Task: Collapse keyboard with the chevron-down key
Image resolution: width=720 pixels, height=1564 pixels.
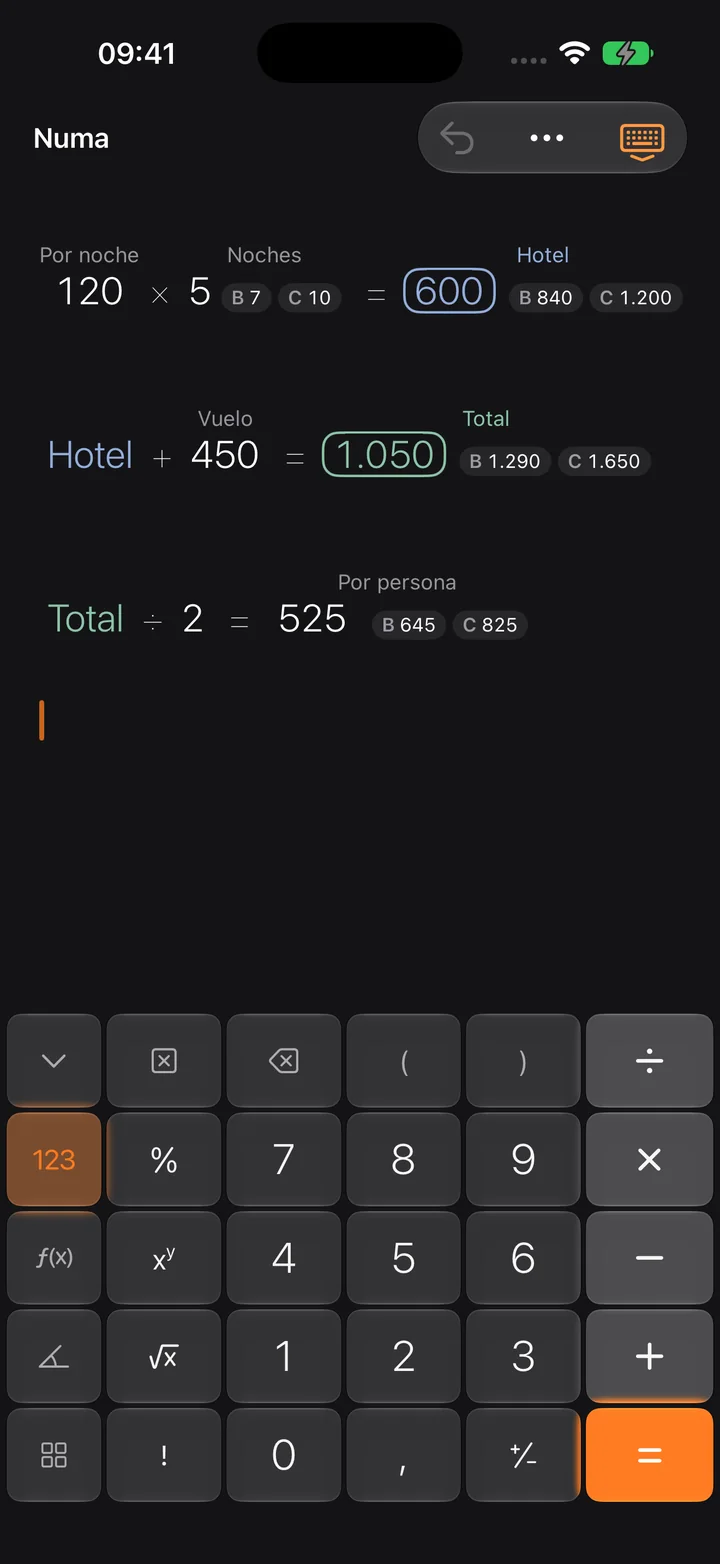Action: coord(54,1061)
